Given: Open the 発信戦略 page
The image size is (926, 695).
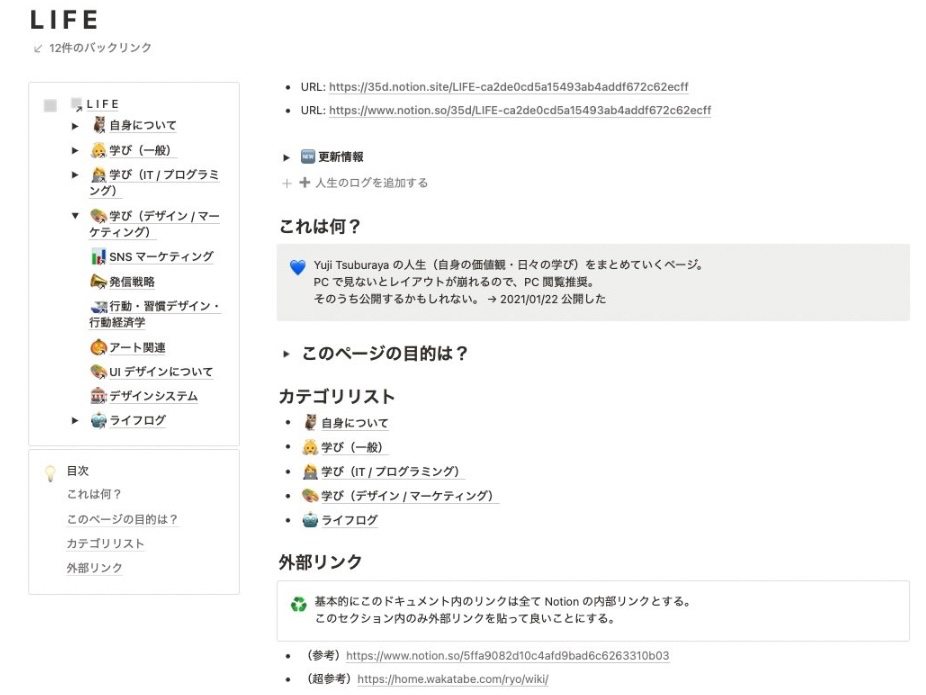Looking at the screenshot, I should tap(132, 282).
